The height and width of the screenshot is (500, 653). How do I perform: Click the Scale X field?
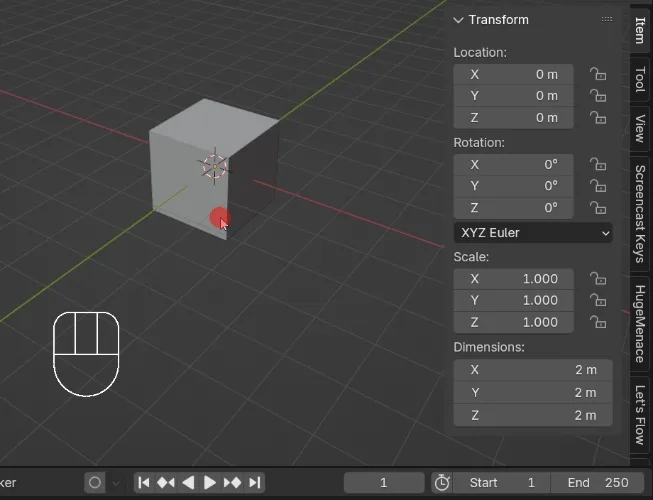(x=513, y=279)
